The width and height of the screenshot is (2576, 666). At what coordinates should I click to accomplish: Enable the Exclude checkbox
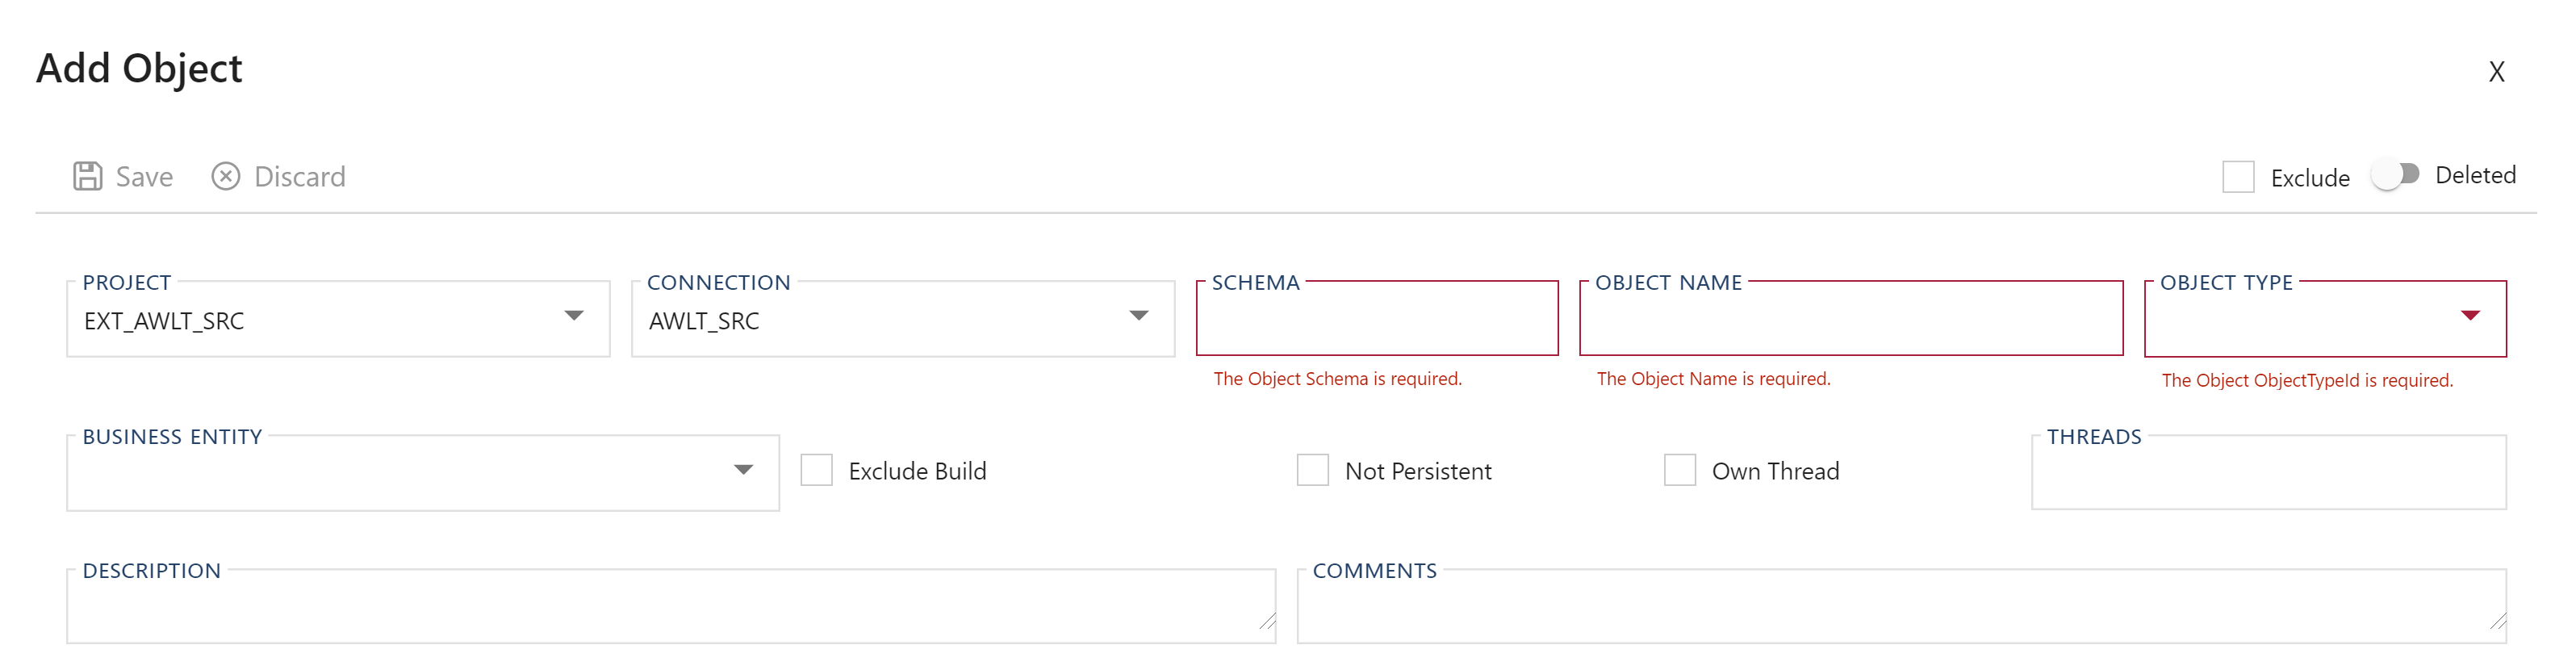(2237, 175)
